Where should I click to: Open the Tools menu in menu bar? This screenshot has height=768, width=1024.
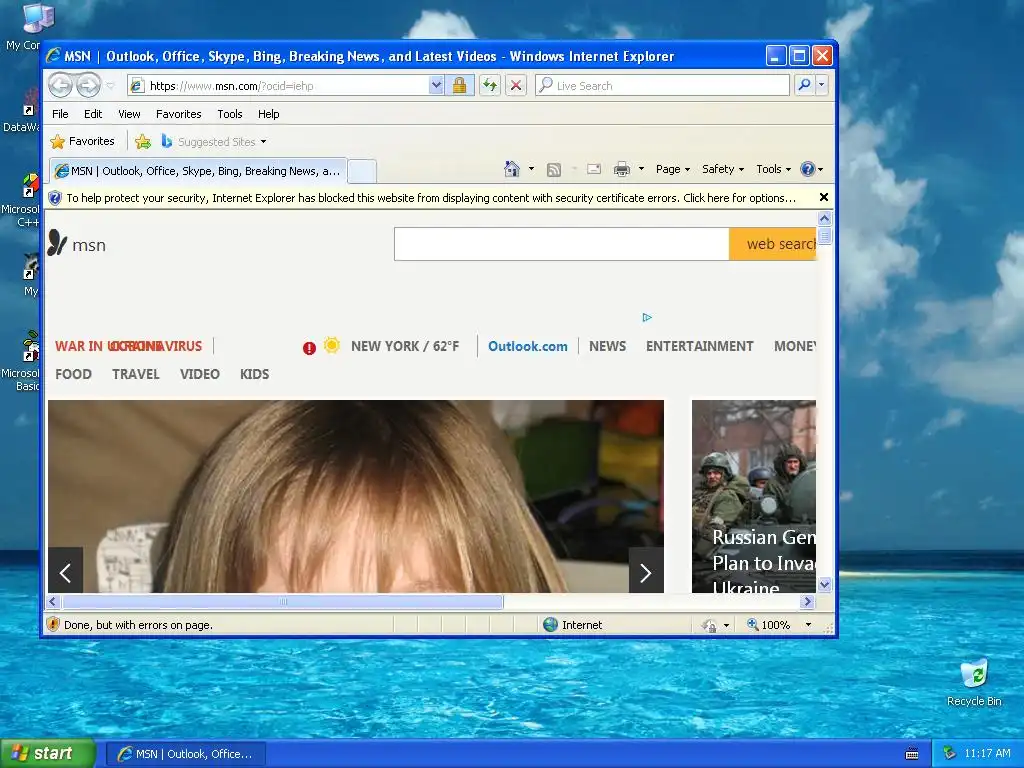(x=230, y=114)
